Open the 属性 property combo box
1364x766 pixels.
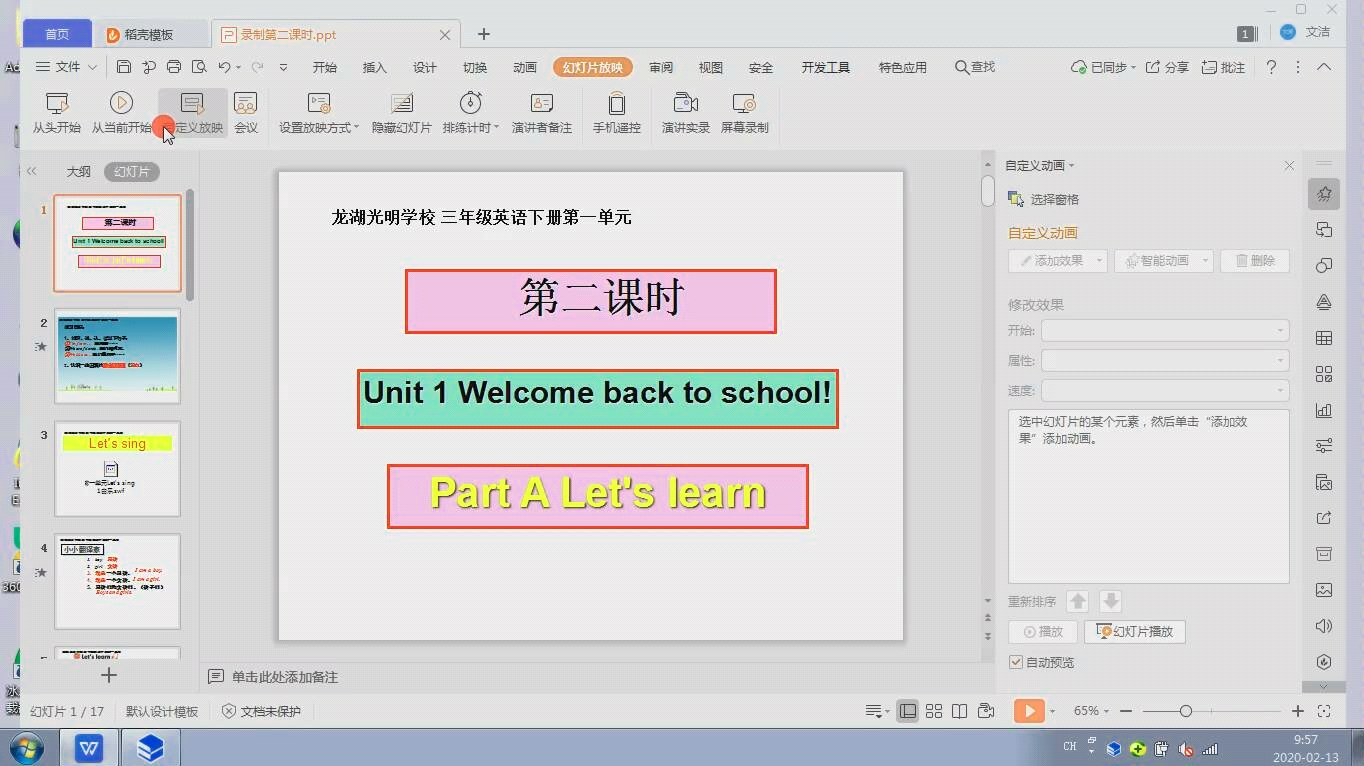pos(1165,360)
